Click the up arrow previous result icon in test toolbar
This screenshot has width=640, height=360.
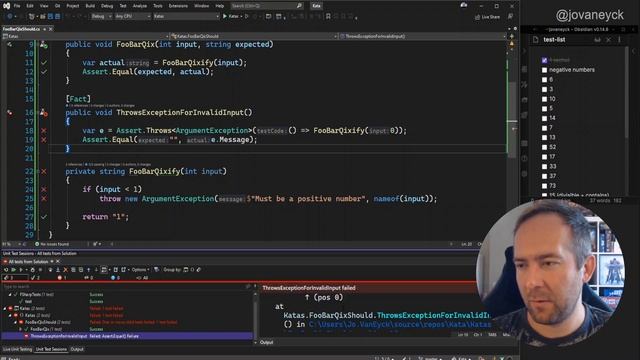pyautogui.click(x=89, y=270)
